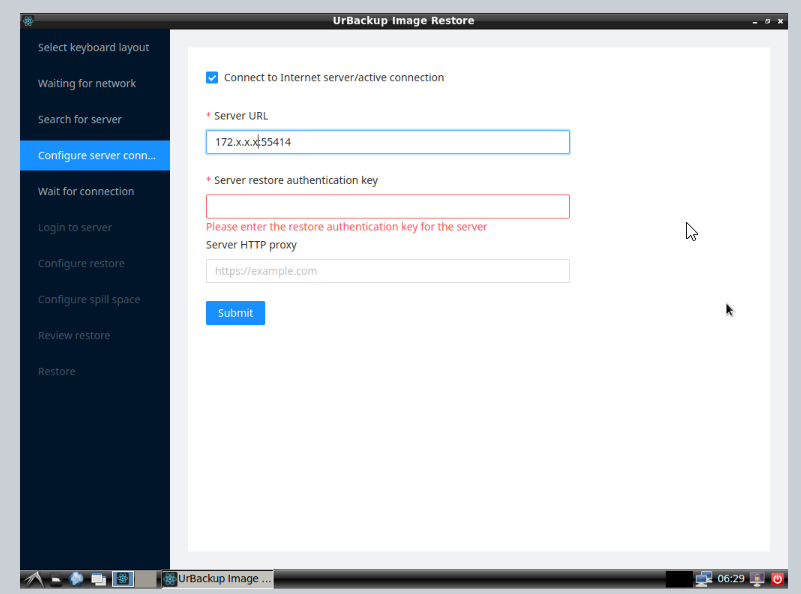Open the network connection tray icon
The width and height of the screenshot is (801, 594).
(704, 579)
